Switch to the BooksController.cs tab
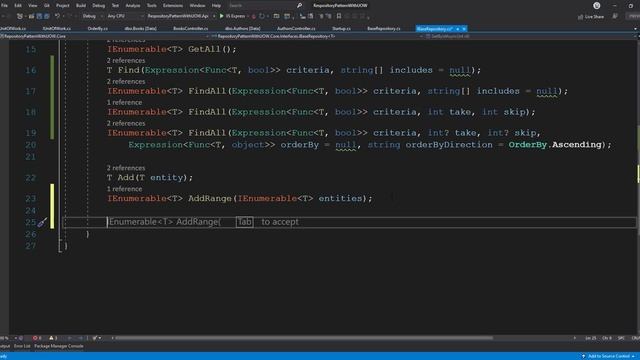Viewport: 640px width, 360px height. tap(191, 29)
